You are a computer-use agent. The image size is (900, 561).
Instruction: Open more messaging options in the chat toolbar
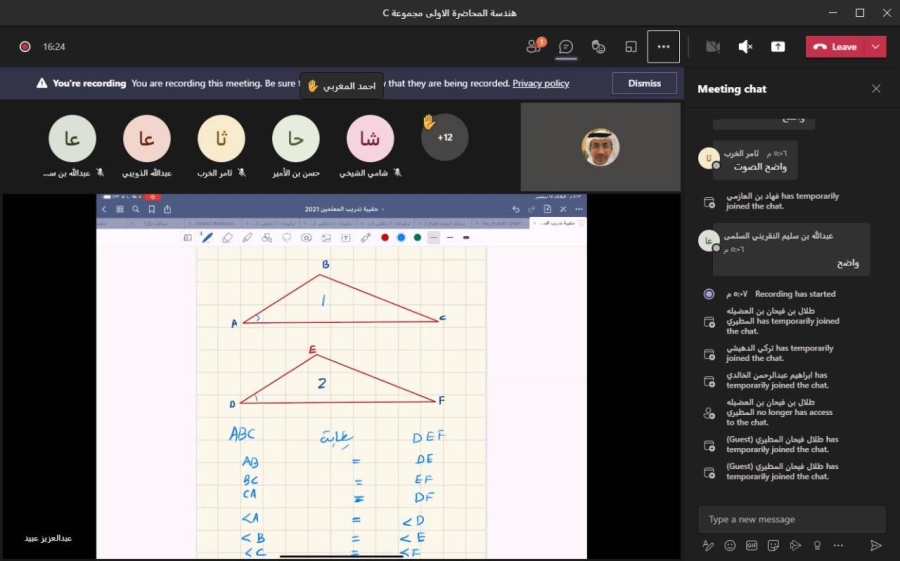(840, 545)
